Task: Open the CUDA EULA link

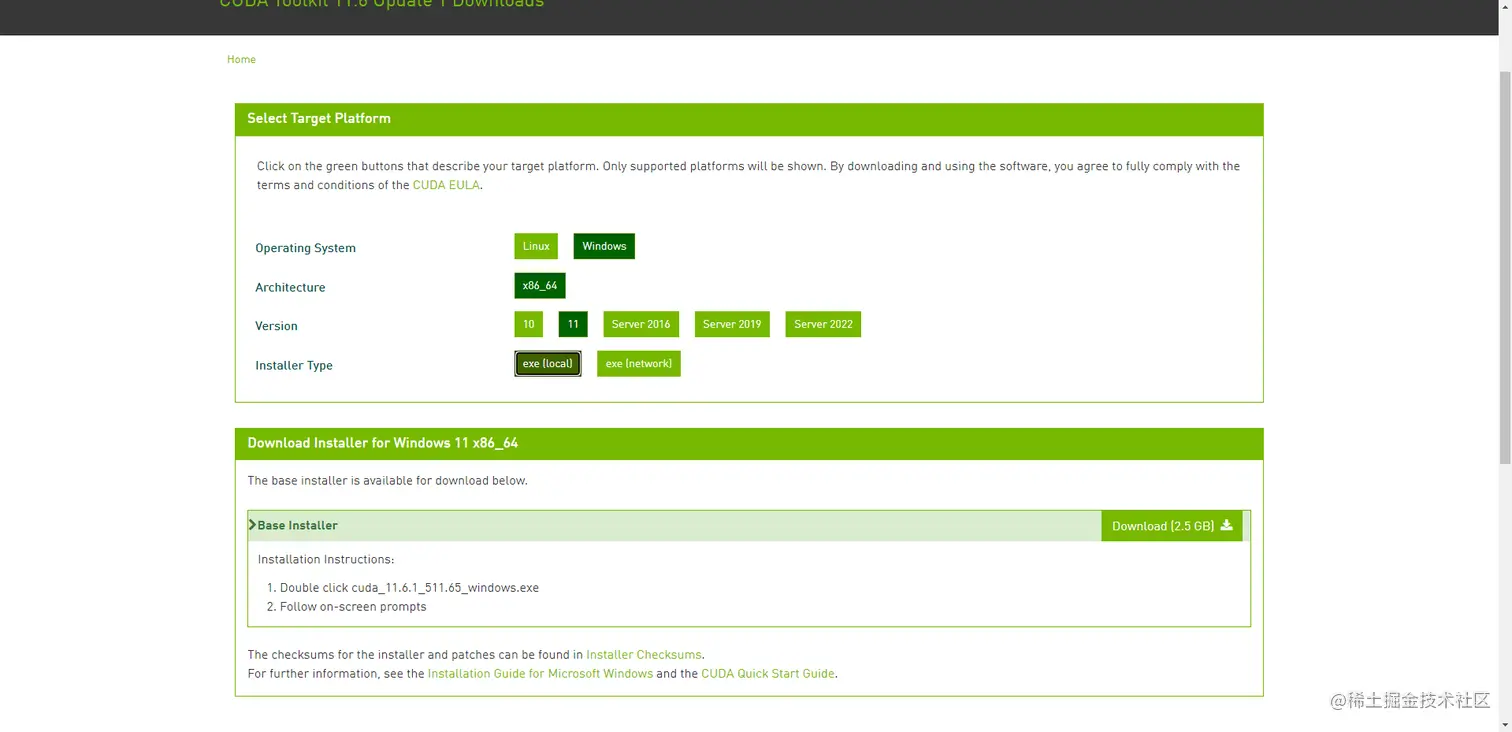Action: tap(446, 185)
